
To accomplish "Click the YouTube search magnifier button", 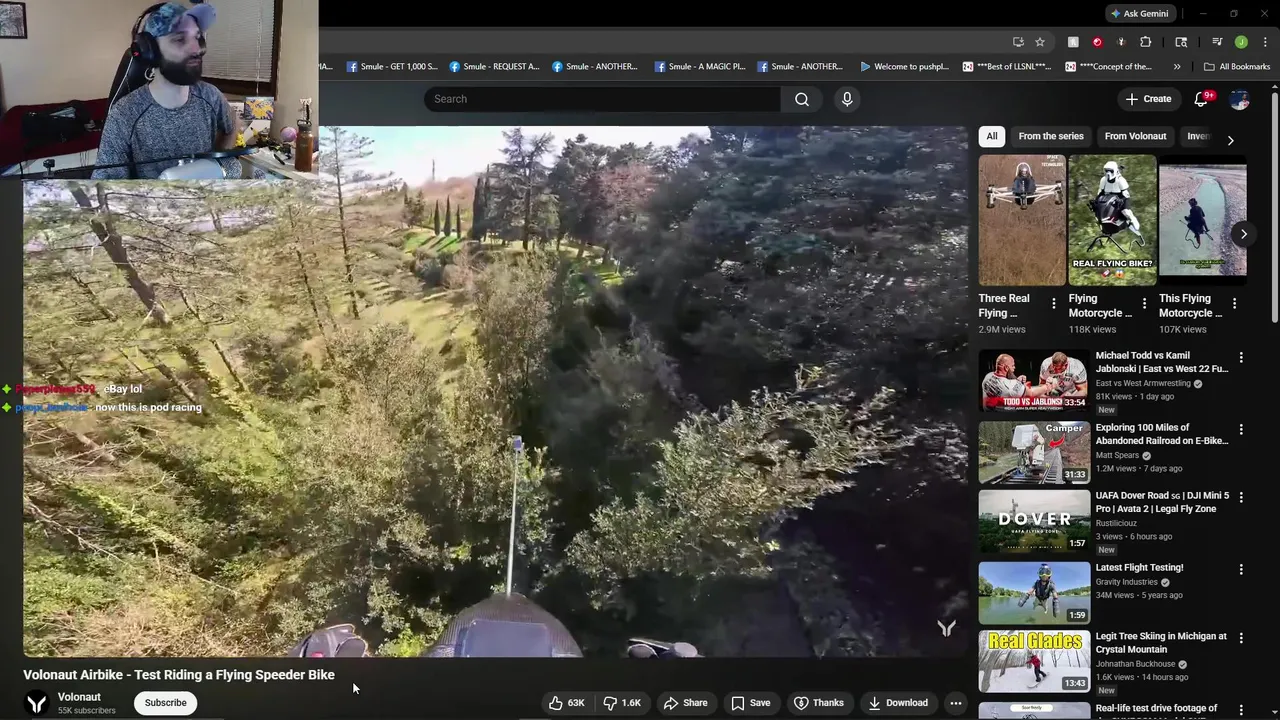I will click(802, 99).
